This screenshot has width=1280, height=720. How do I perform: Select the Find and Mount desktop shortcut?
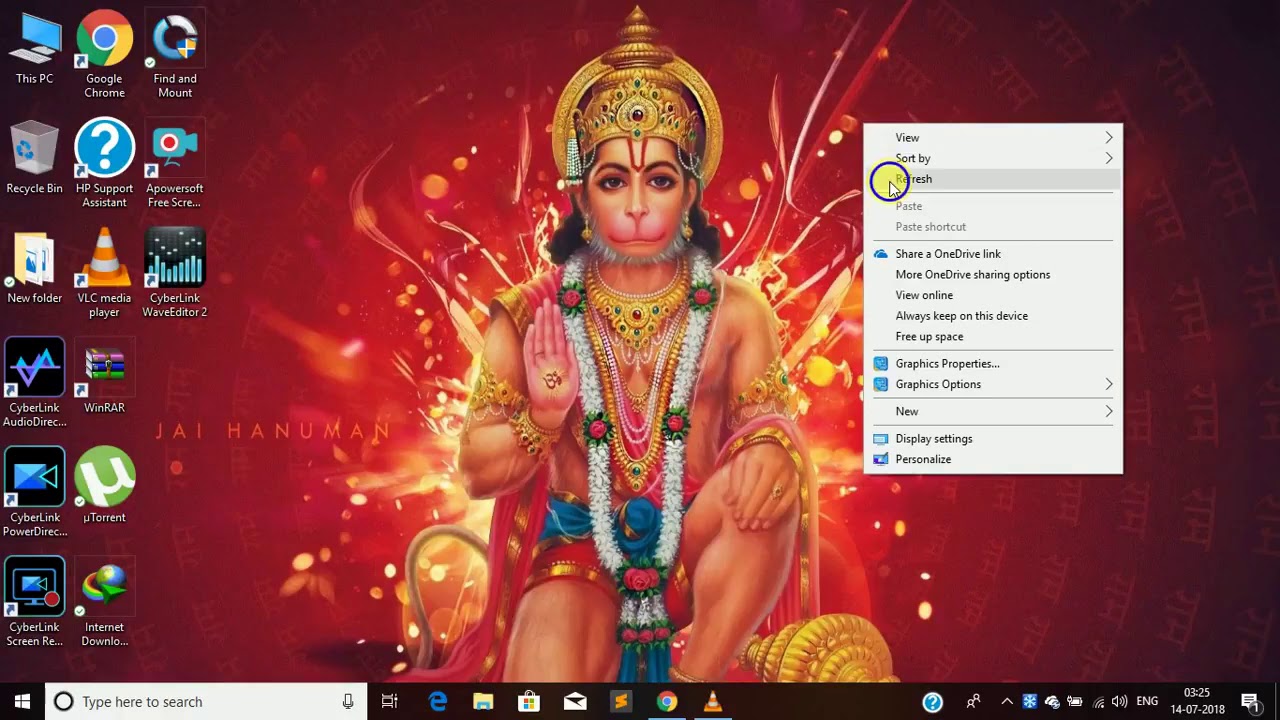[175, 55]
